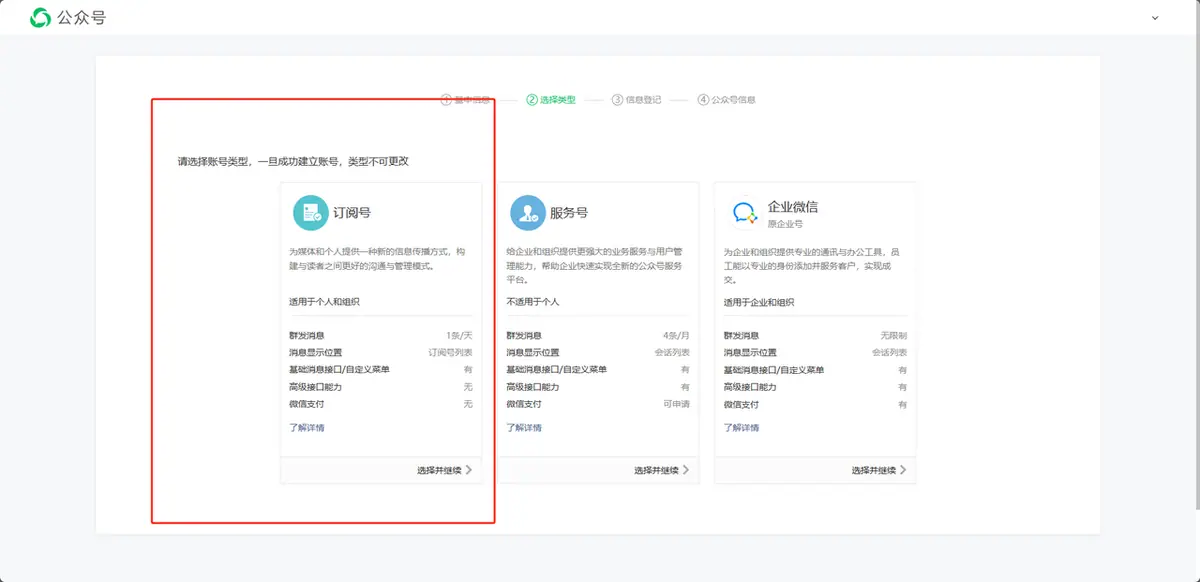Click 基础消息接口/自定义菜单 label in 服务号 card
1200x582 pixels.
click(x=556, y=370)
